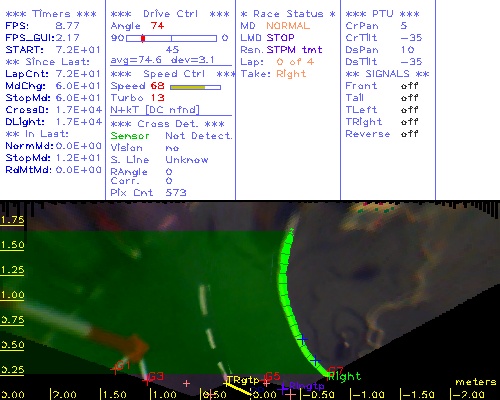Click the NORMAL mode value
Viewport: 500px width, 400px height.
(288, 26)
